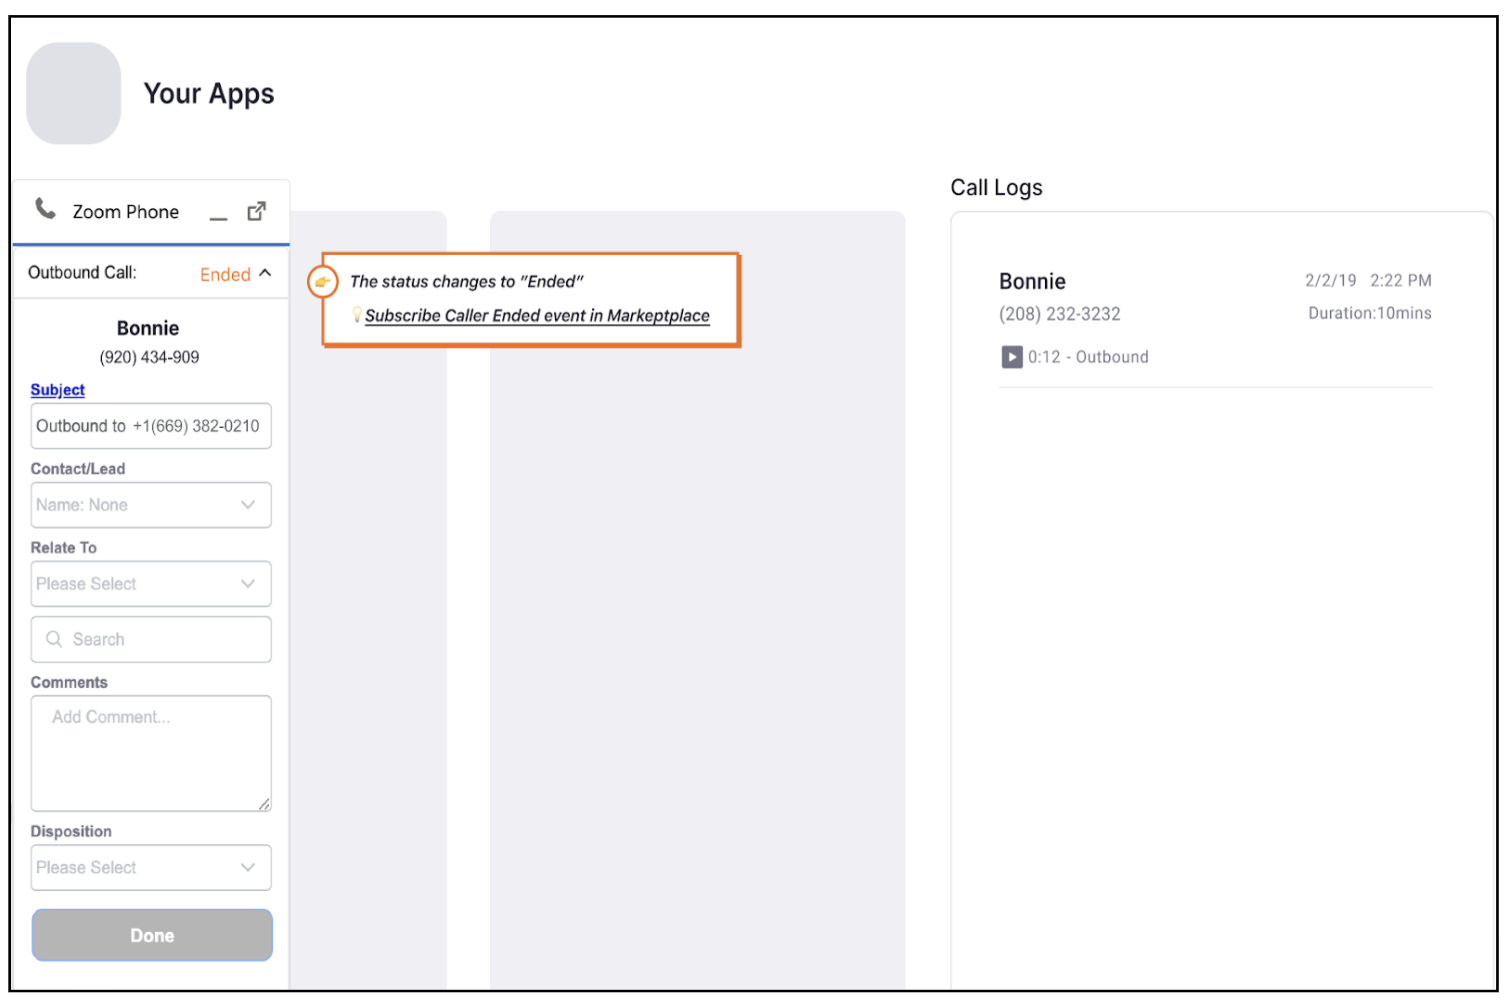Open Subscribe Caller Ended event in Marketplace link
This screenshot has height=1006, width=1510.
click(537, 315)
